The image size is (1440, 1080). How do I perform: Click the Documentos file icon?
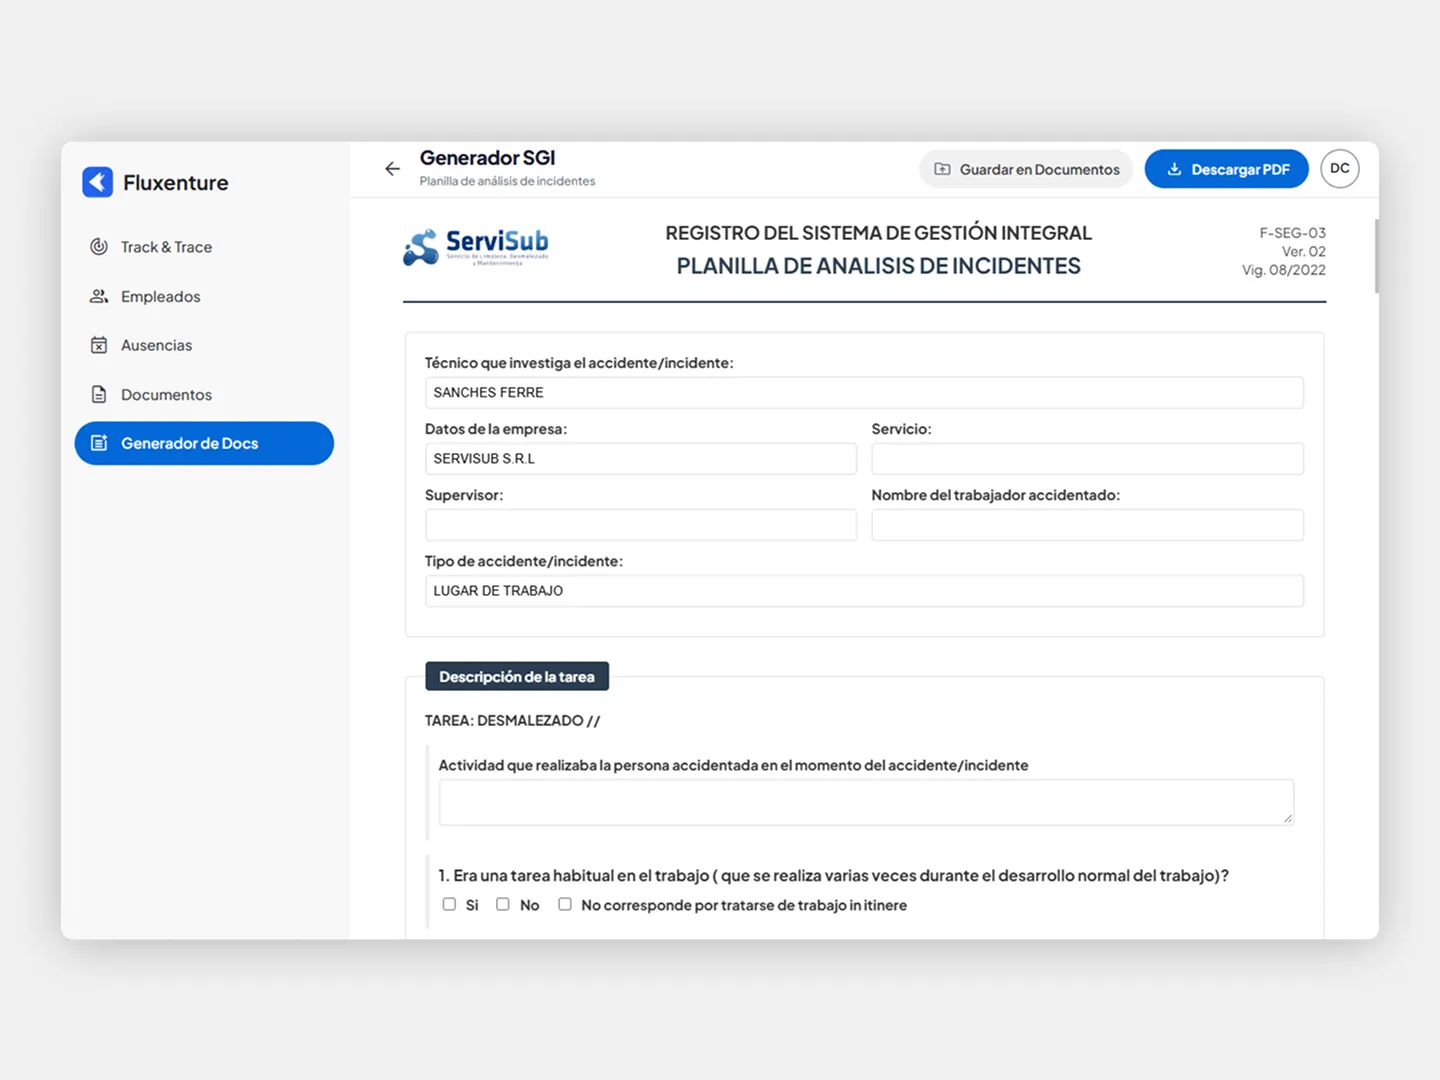99,394
